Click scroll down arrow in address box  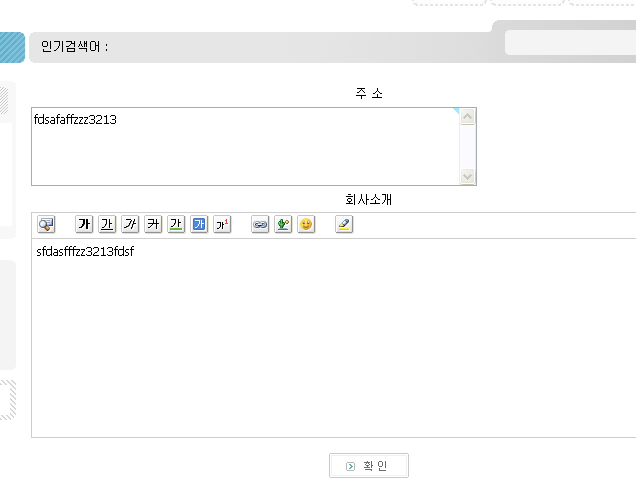click(x=467, y=176)
